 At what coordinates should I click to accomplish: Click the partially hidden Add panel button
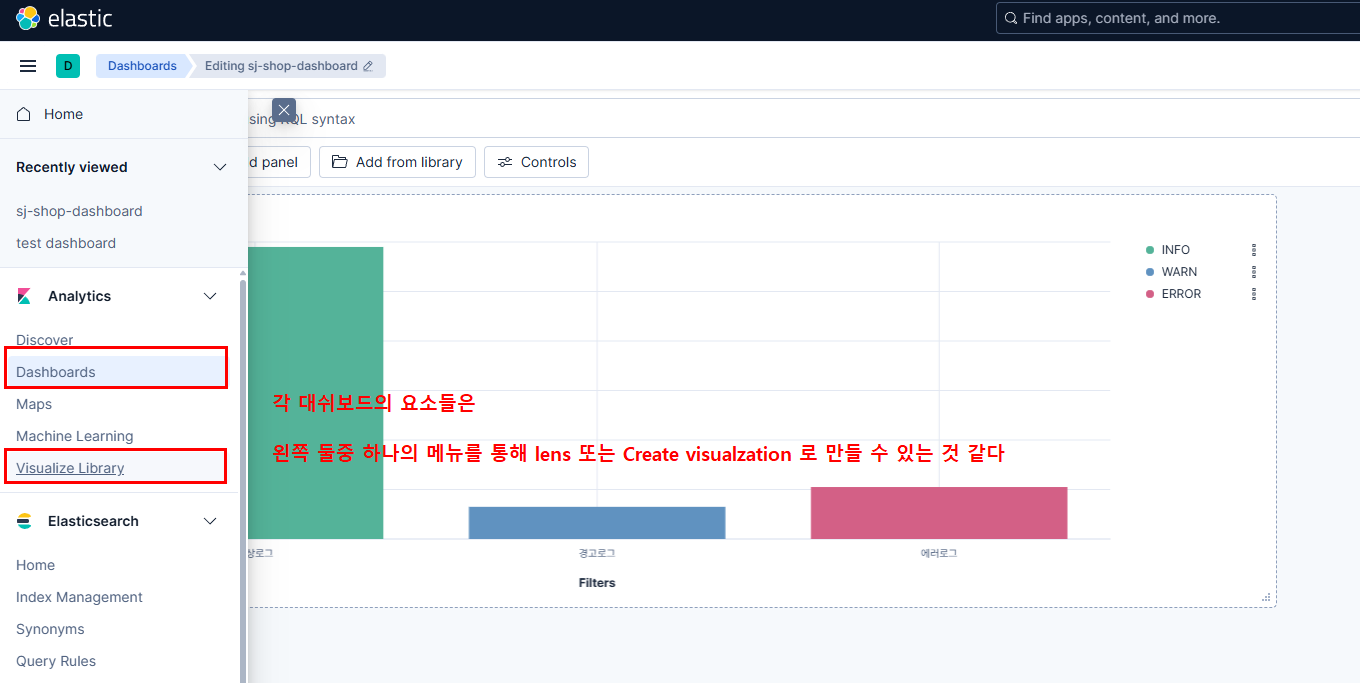pyautogui.click(x=279, y=162)
